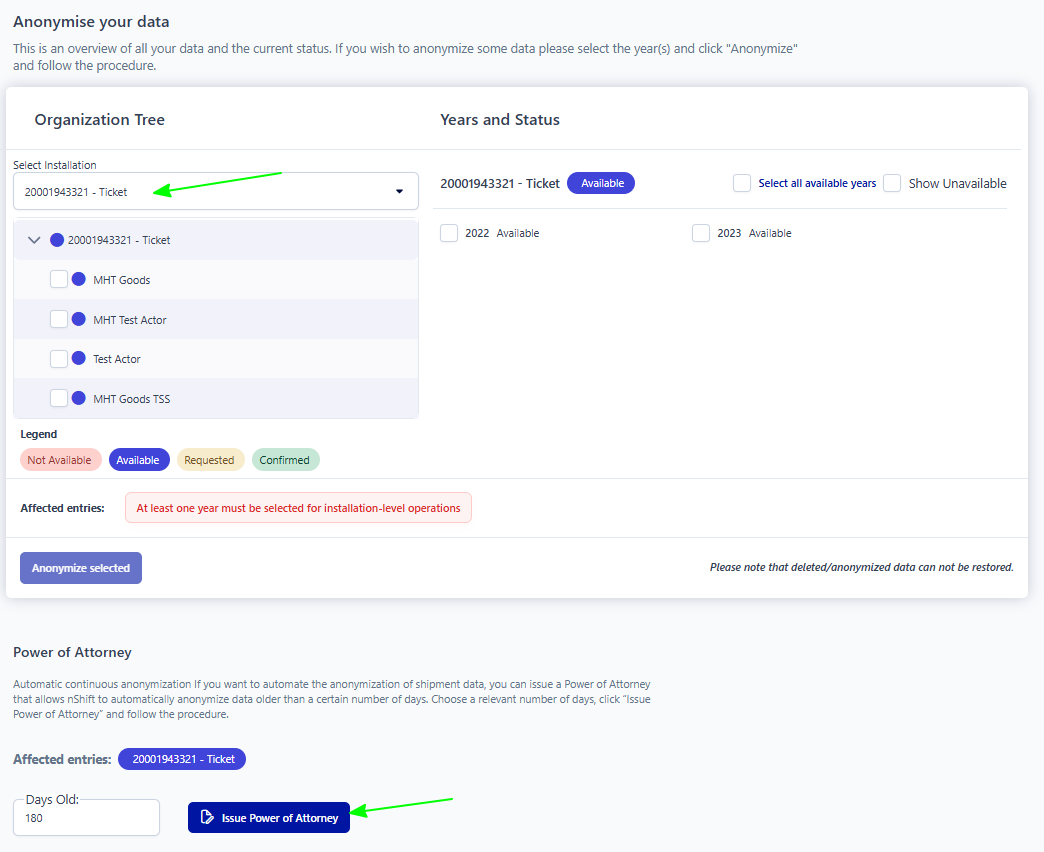Click the blue status dot beside Test Actor
Screen dimensions: 1044x852
pyautogui.click(x=78, y=359)
